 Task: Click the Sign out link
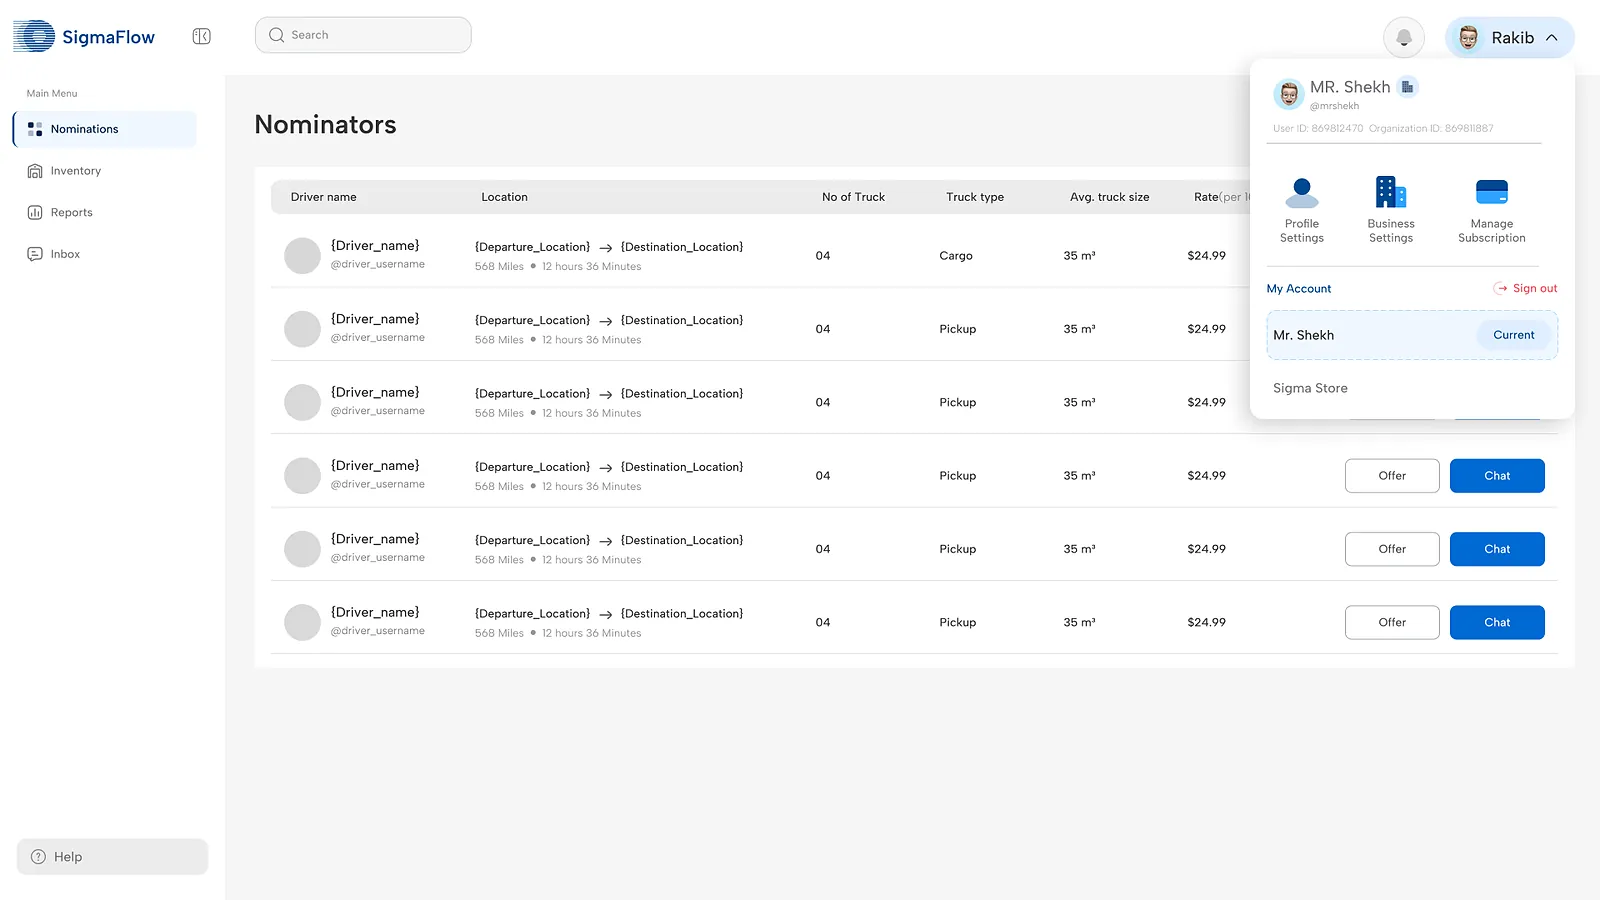[1525, 288]
